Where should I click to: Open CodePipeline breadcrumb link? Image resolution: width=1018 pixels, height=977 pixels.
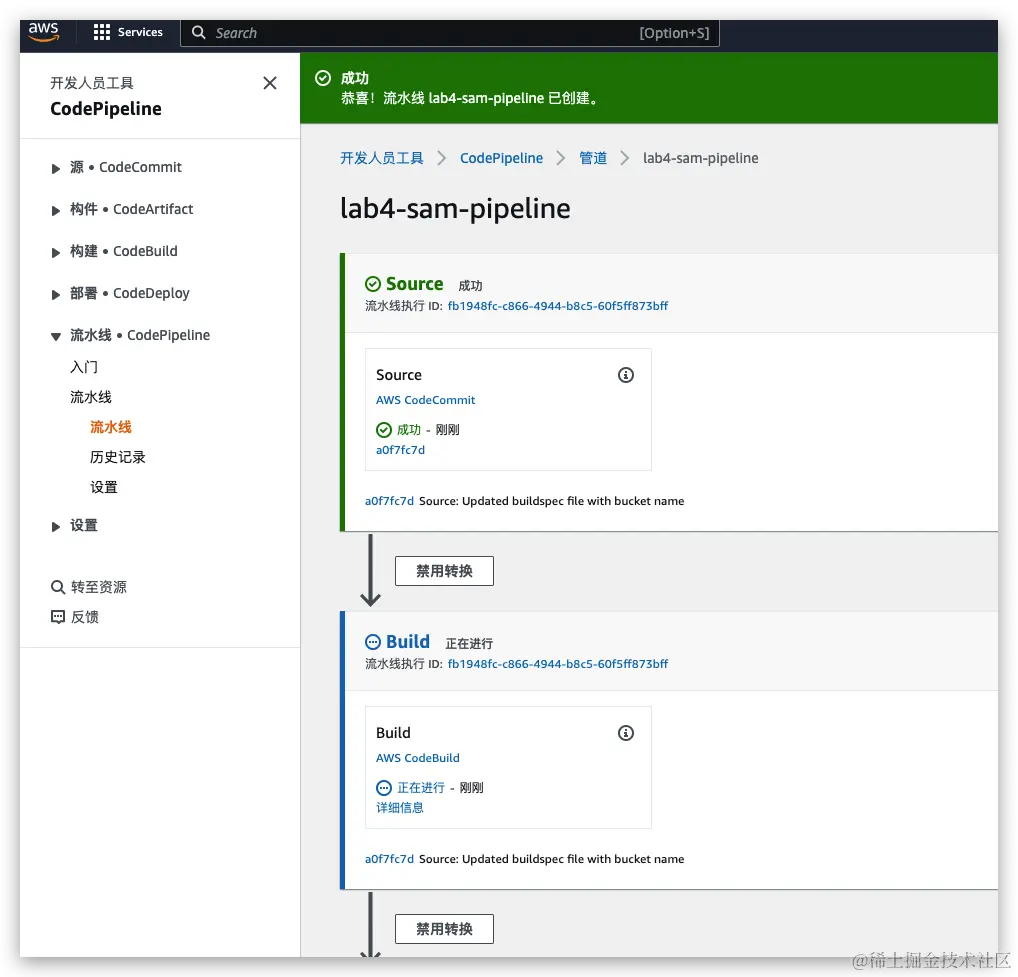[501, 158]
